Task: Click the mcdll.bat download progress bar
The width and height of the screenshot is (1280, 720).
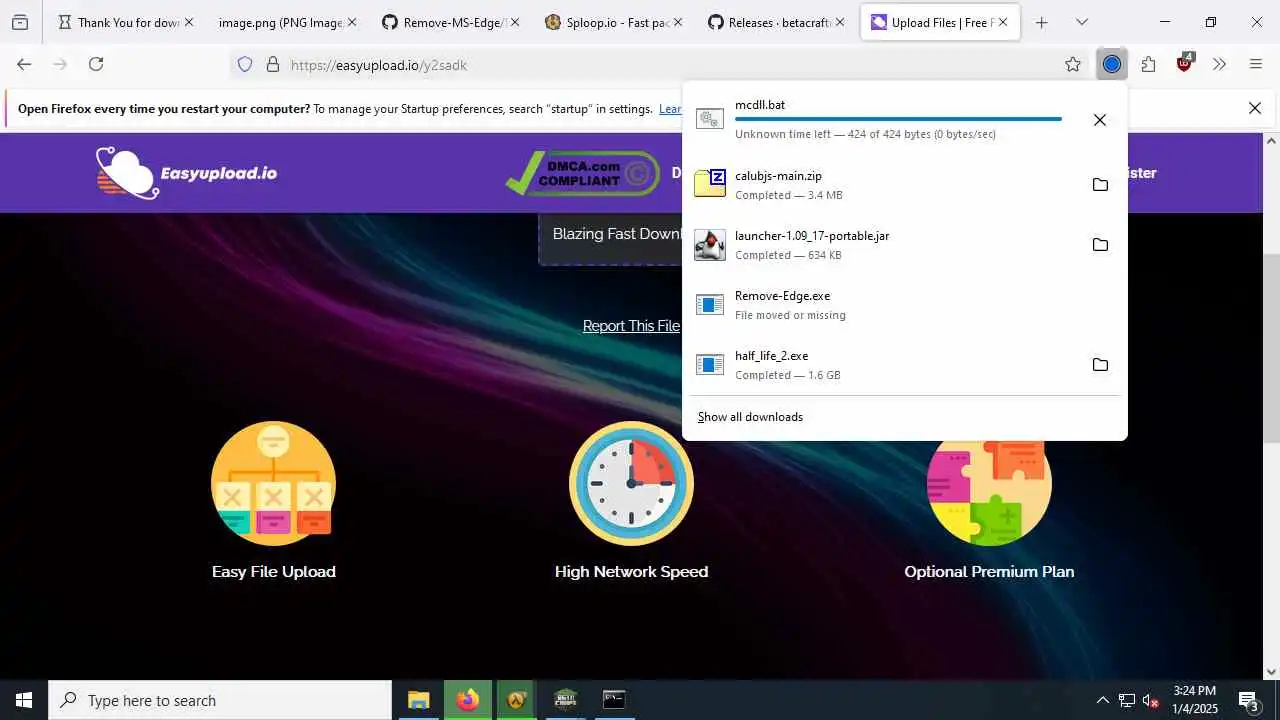Action: (x=898, y=119)
